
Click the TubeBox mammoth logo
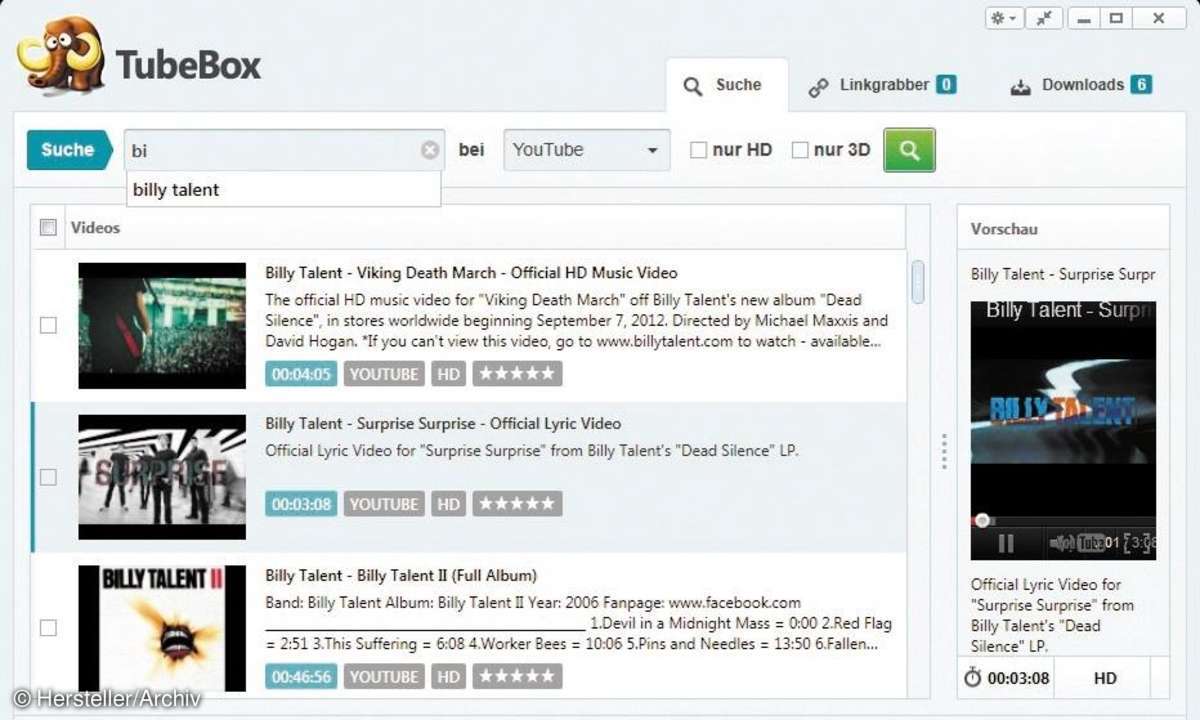[x=60, y=58]
